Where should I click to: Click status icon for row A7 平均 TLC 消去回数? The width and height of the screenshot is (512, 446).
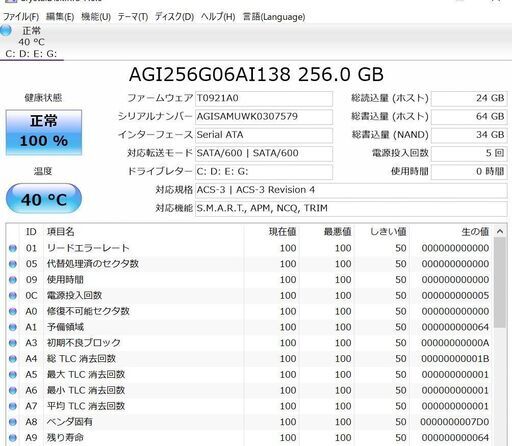point(13,406)
